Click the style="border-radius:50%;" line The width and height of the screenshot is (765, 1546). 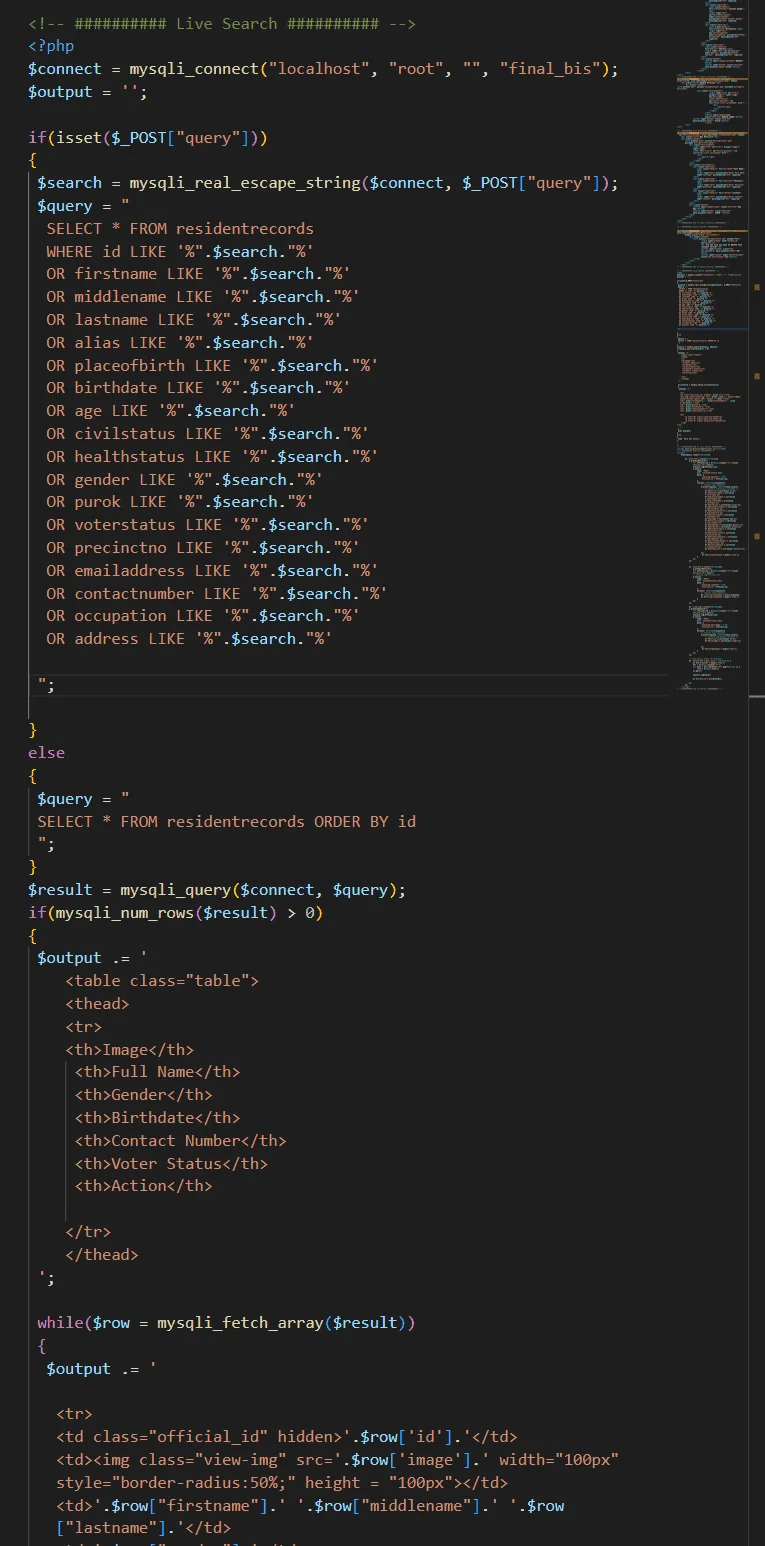click(x=281, y=1483)
